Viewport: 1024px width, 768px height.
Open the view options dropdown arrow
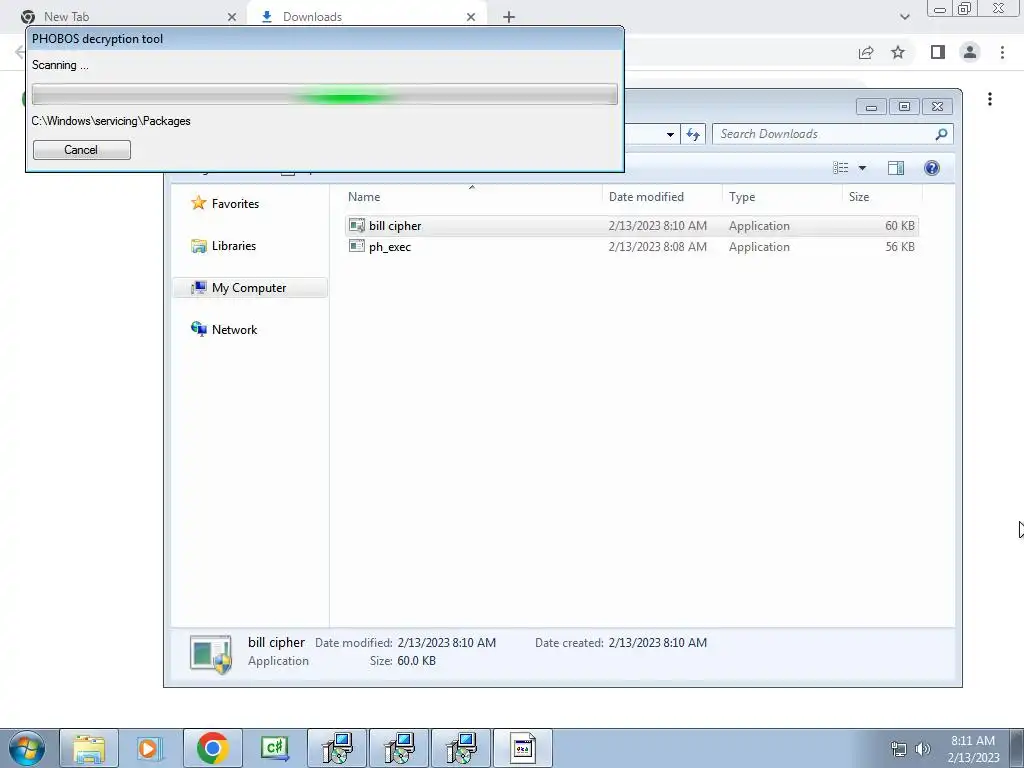pyautogui.click(x=862, y=168)
